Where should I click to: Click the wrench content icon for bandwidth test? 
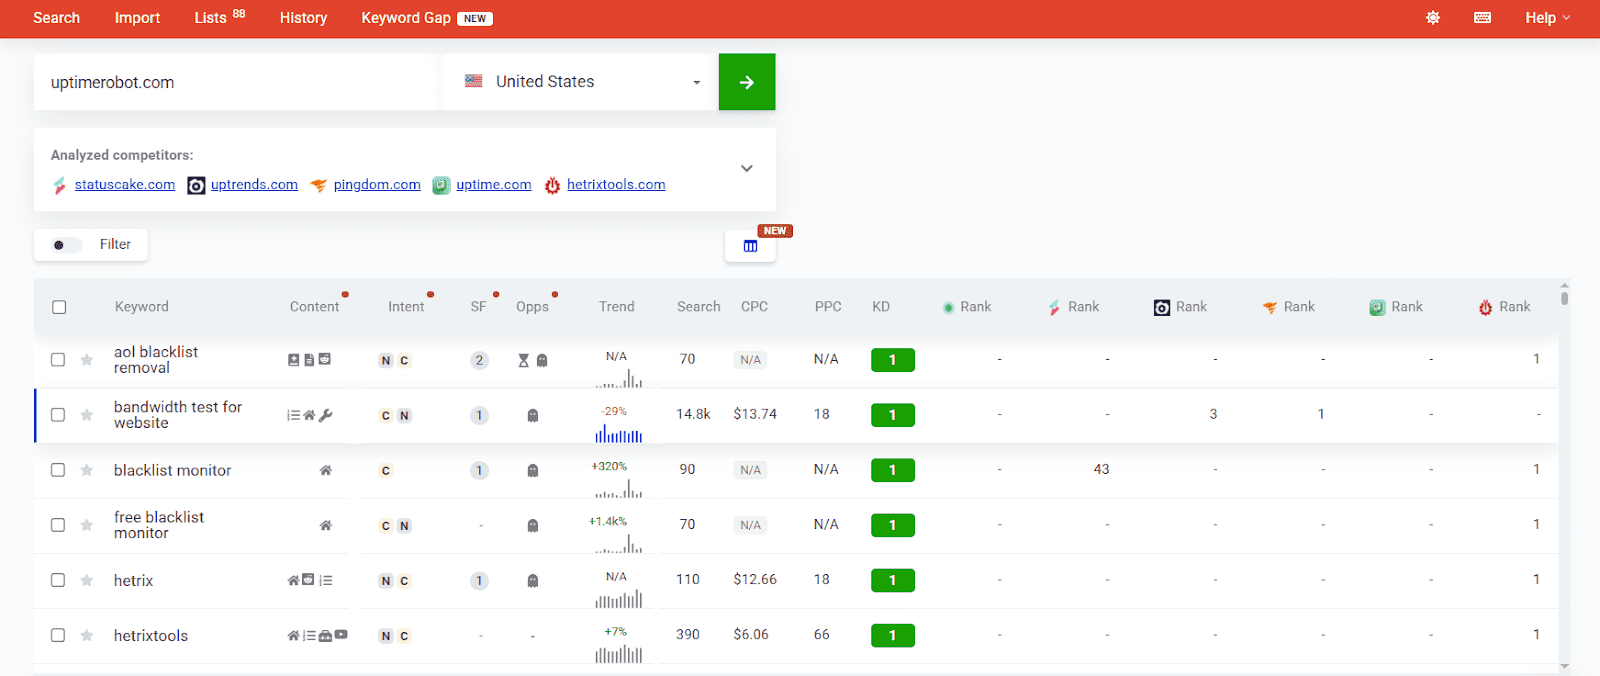[x=326, y=415]
